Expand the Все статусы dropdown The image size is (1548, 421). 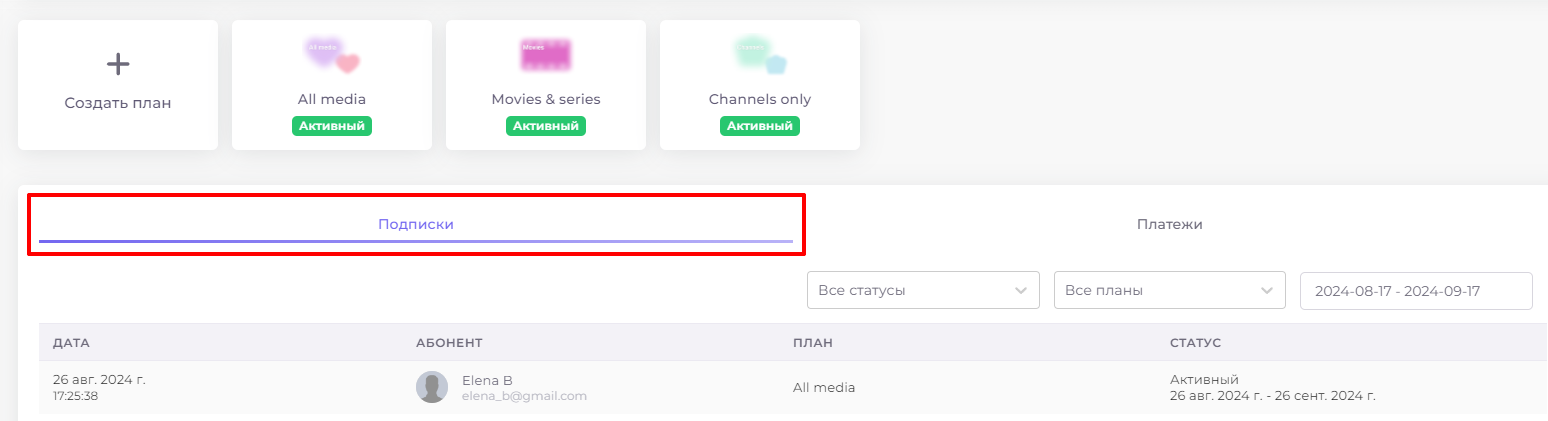tap(923, 291)
